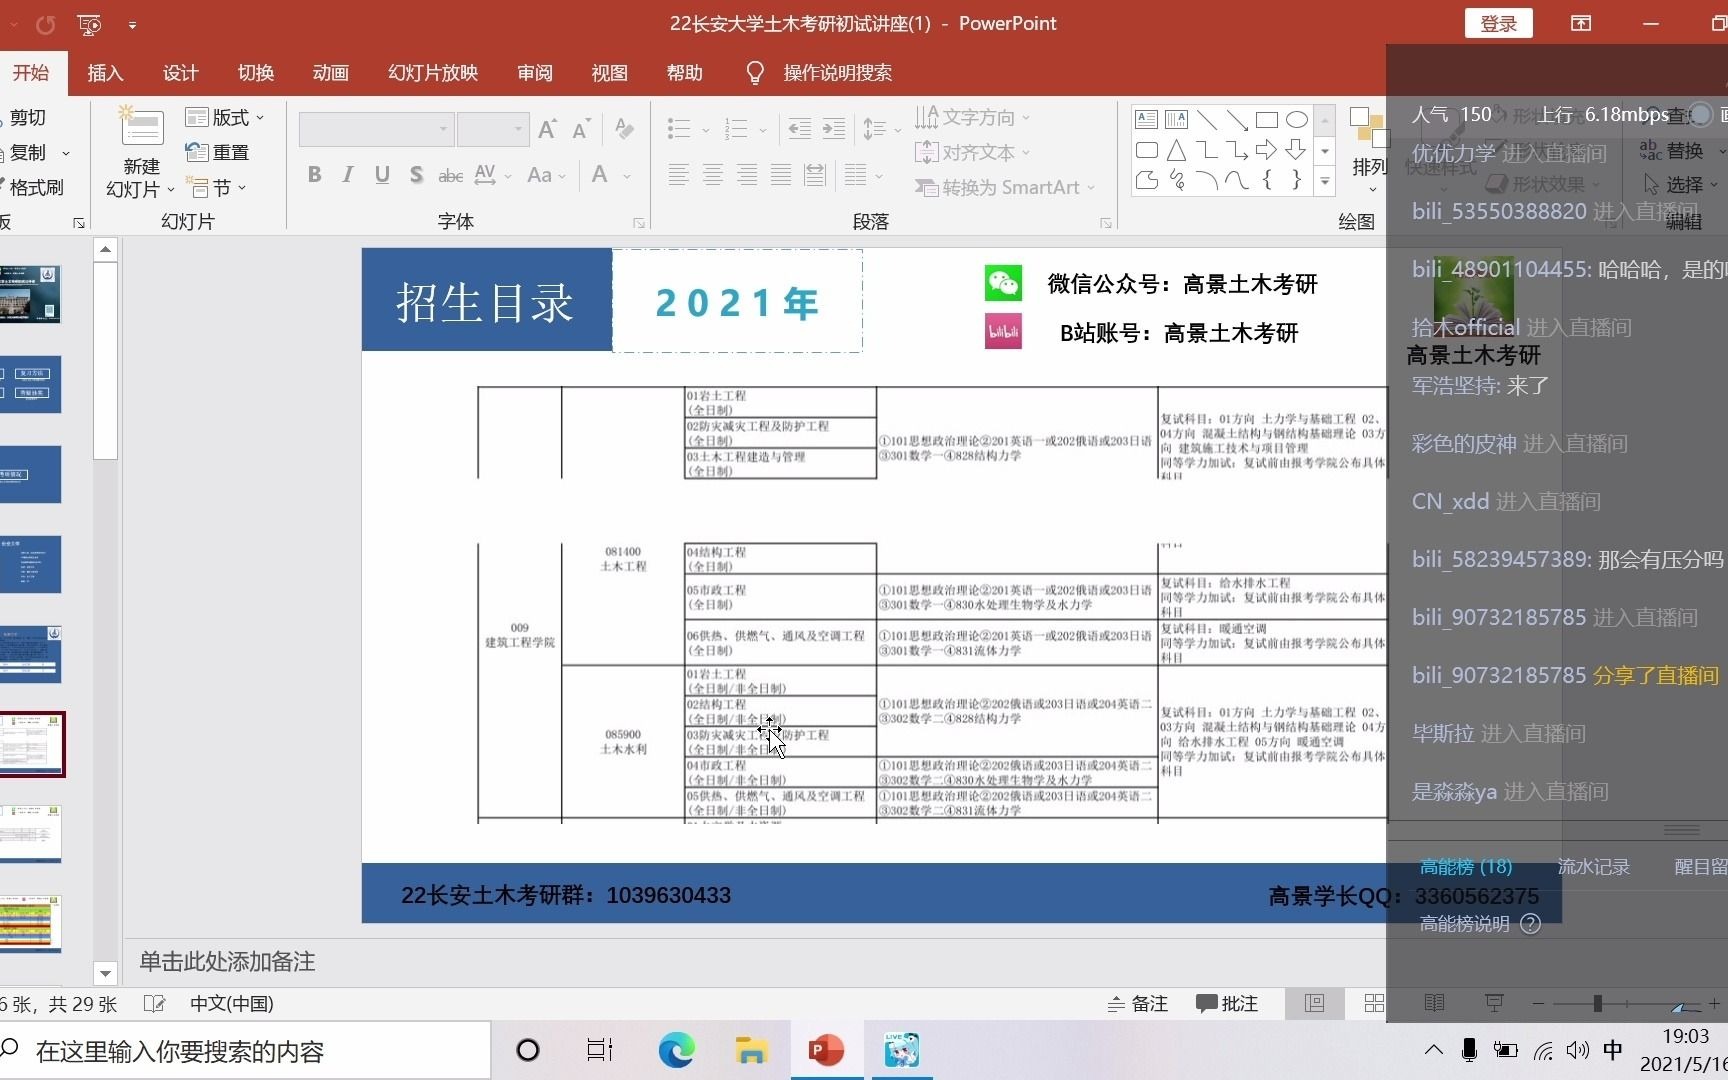Click Increase List Level indent icon
Image resolution: width=1728 pixels, height=1080 pixels.
[x=833, y=128]
